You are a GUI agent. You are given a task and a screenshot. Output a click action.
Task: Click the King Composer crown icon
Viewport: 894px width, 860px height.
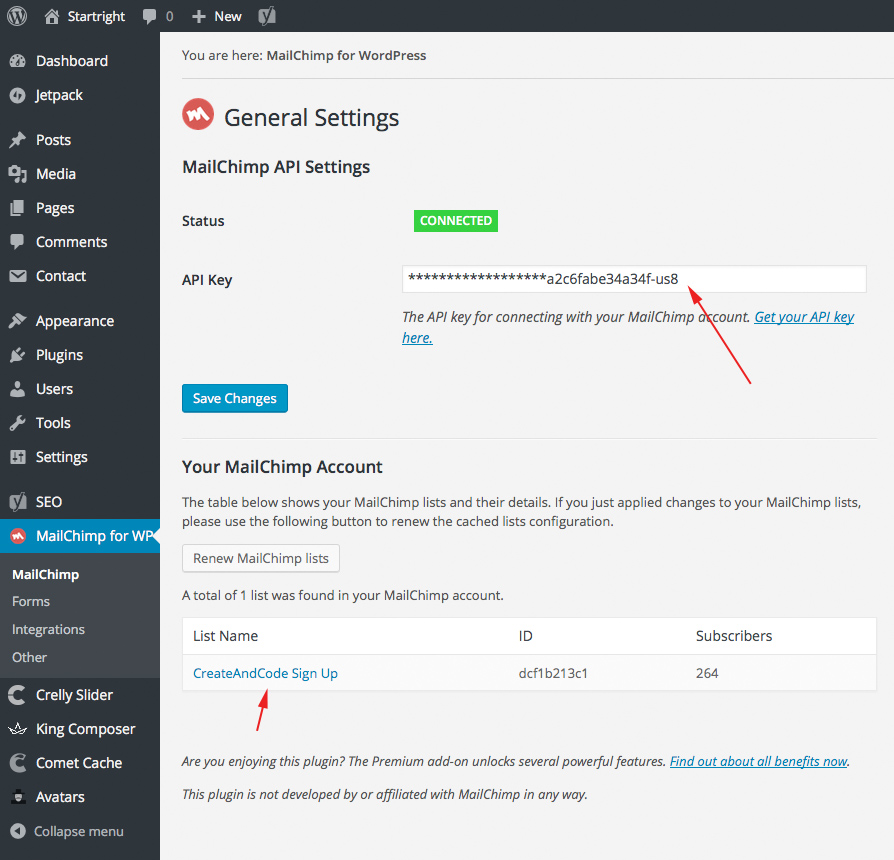click(18, 729)
